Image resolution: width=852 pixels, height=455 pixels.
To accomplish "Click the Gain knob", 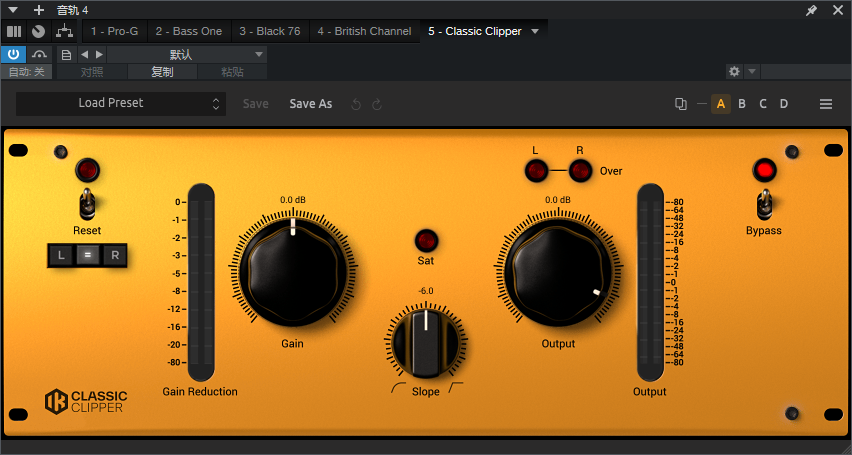I will pos(293,270).
